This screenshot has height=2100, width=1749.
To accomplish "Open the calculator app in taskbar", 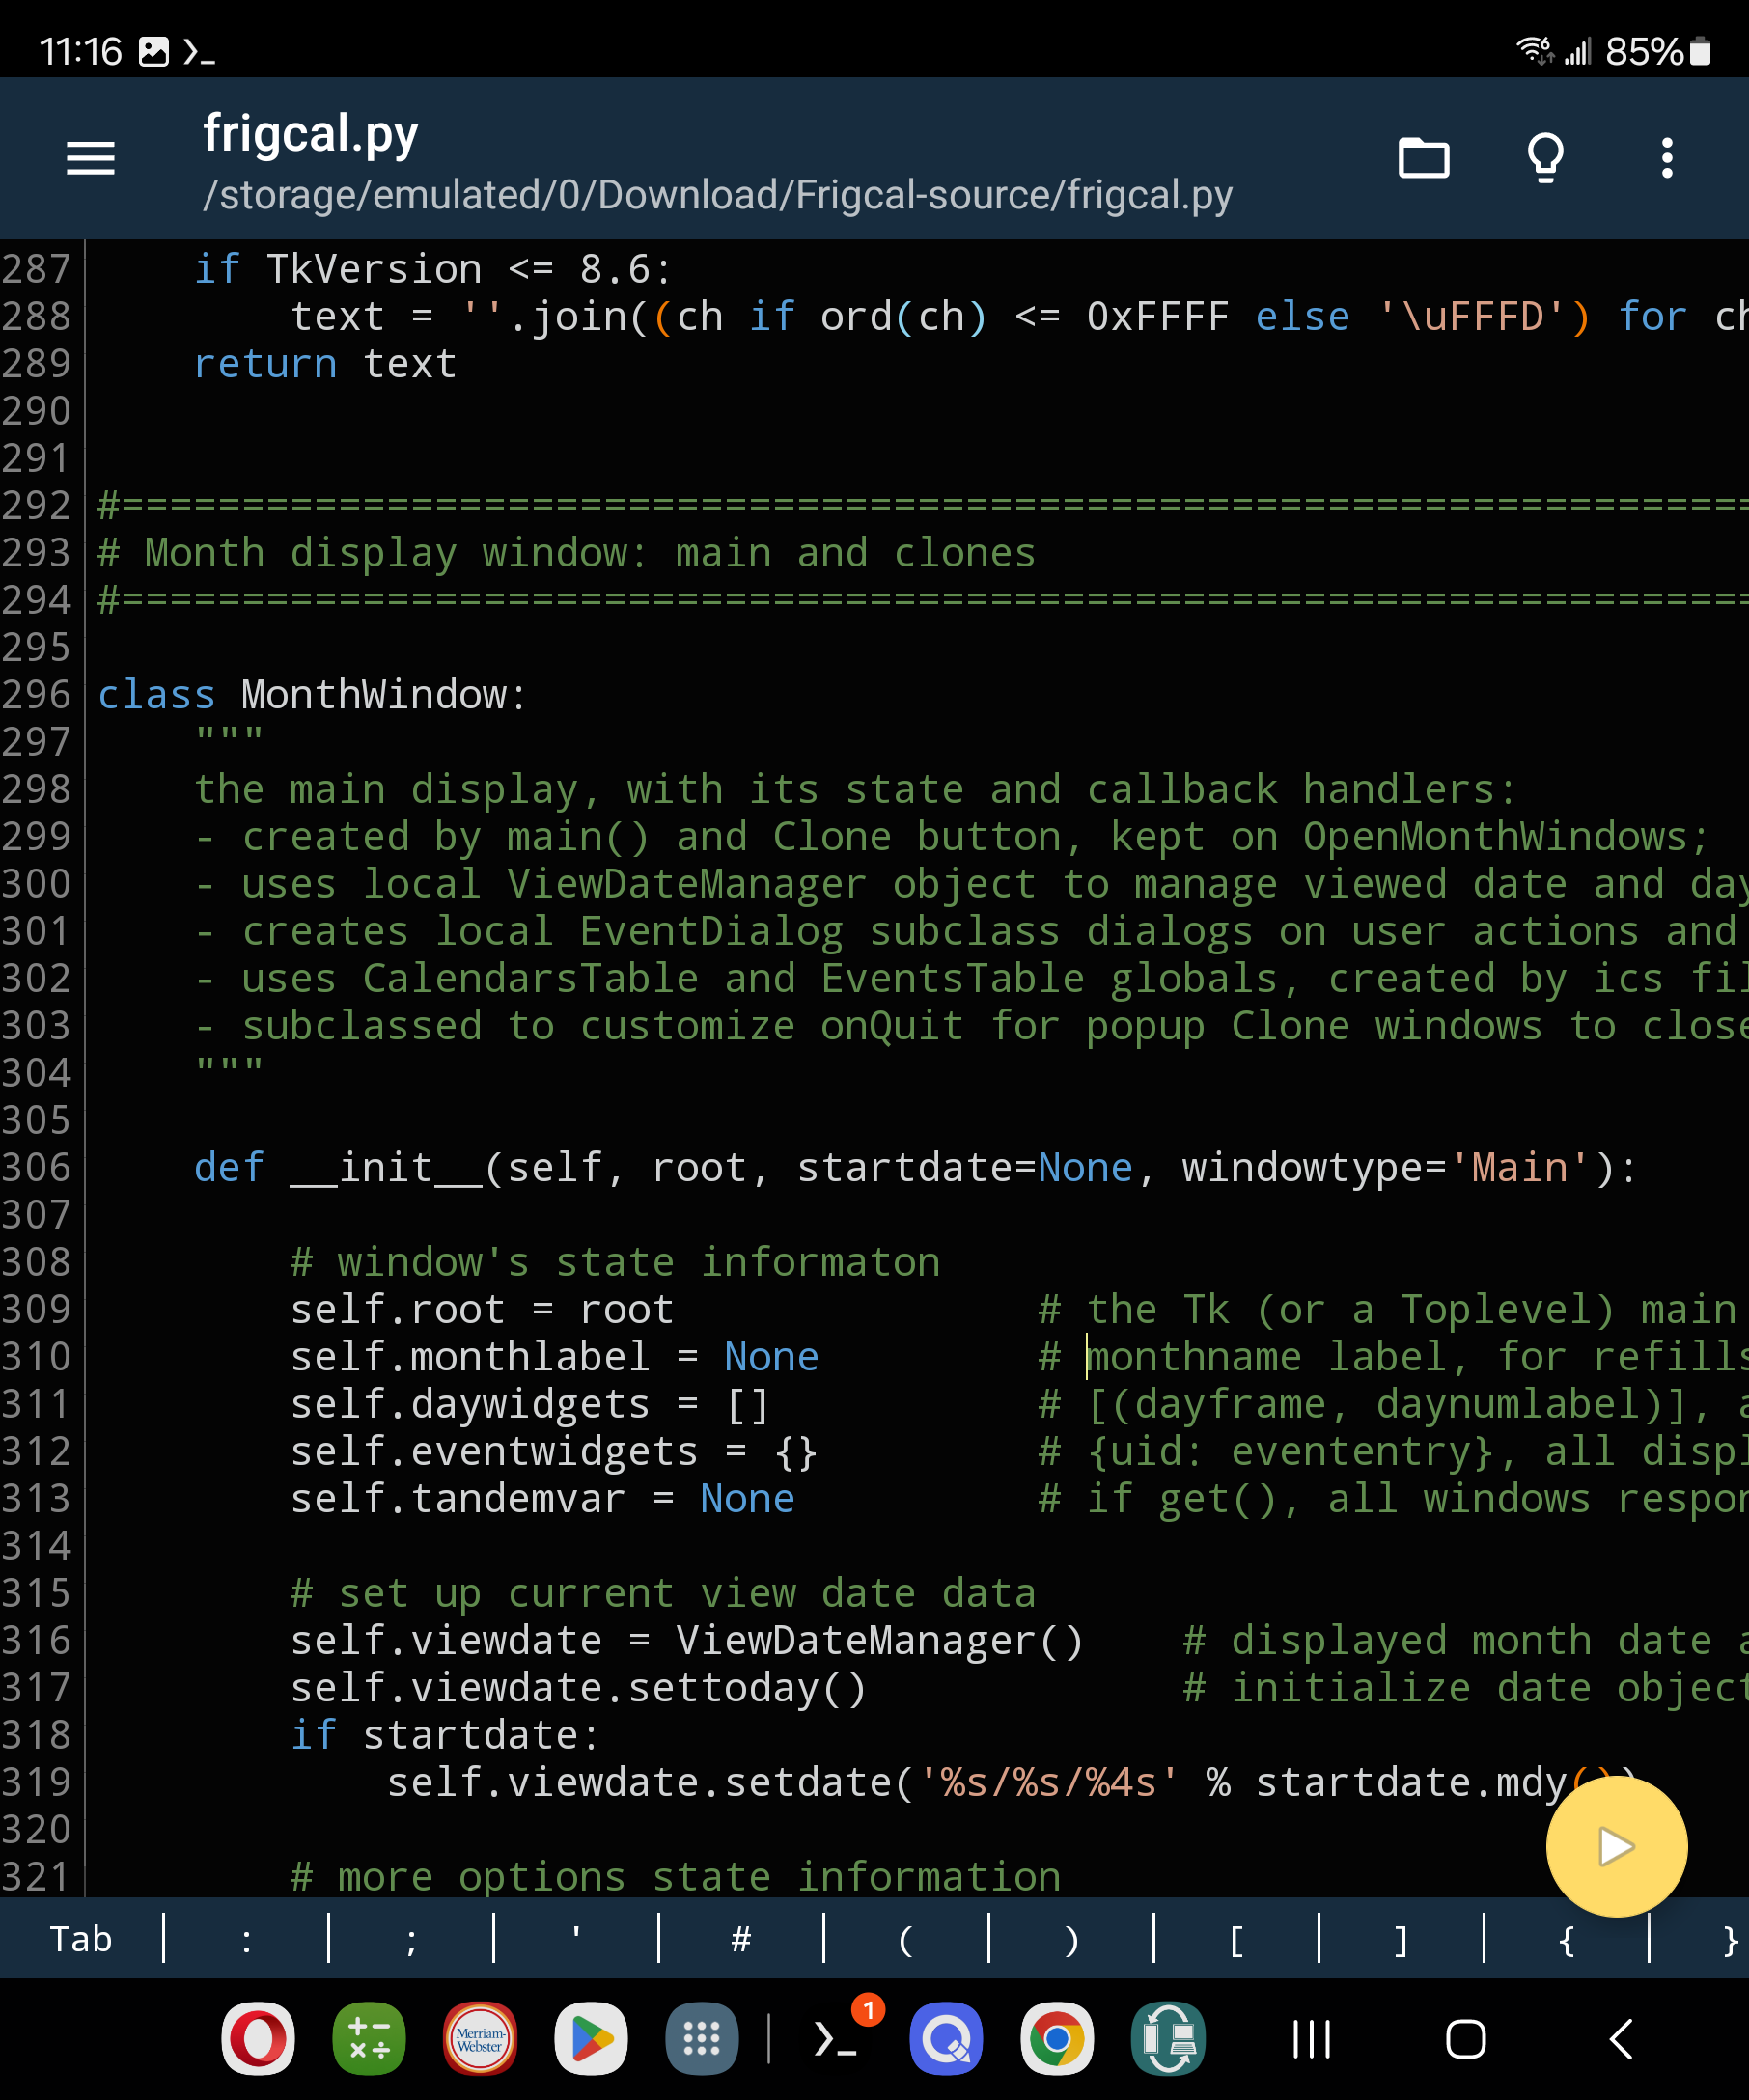I will (x=369, y=2039).
